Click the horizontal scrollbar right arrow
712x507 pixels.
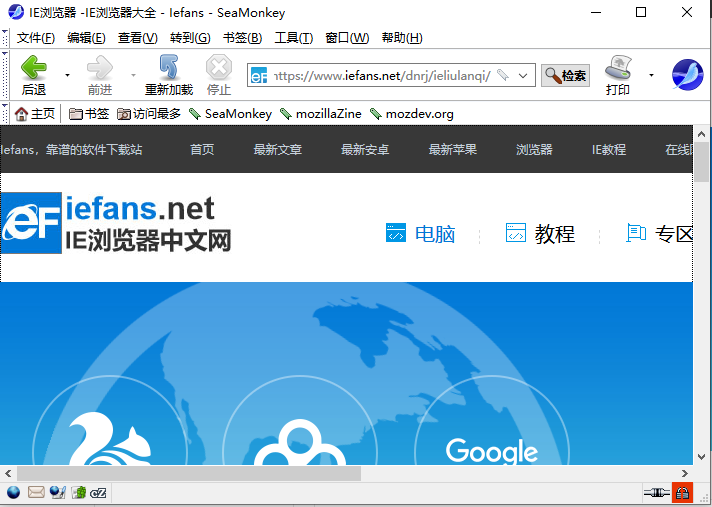[685, 473]
